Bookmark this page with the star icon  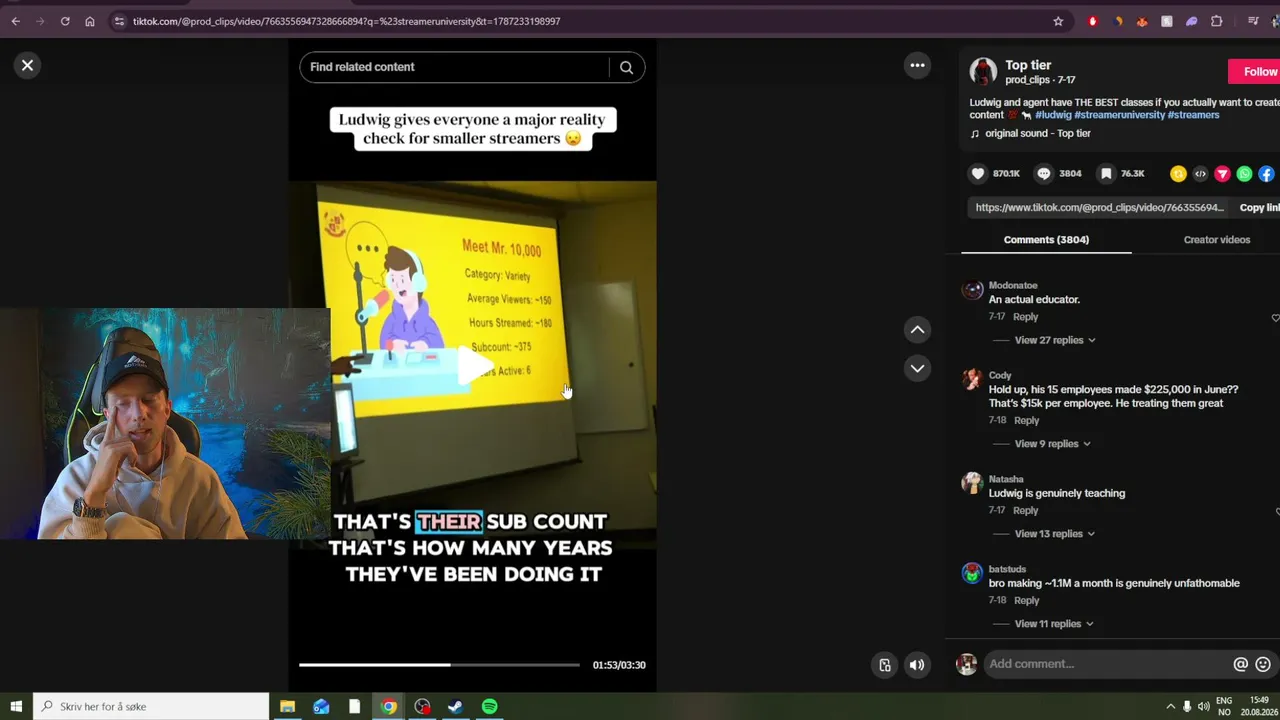(1058, 21)
